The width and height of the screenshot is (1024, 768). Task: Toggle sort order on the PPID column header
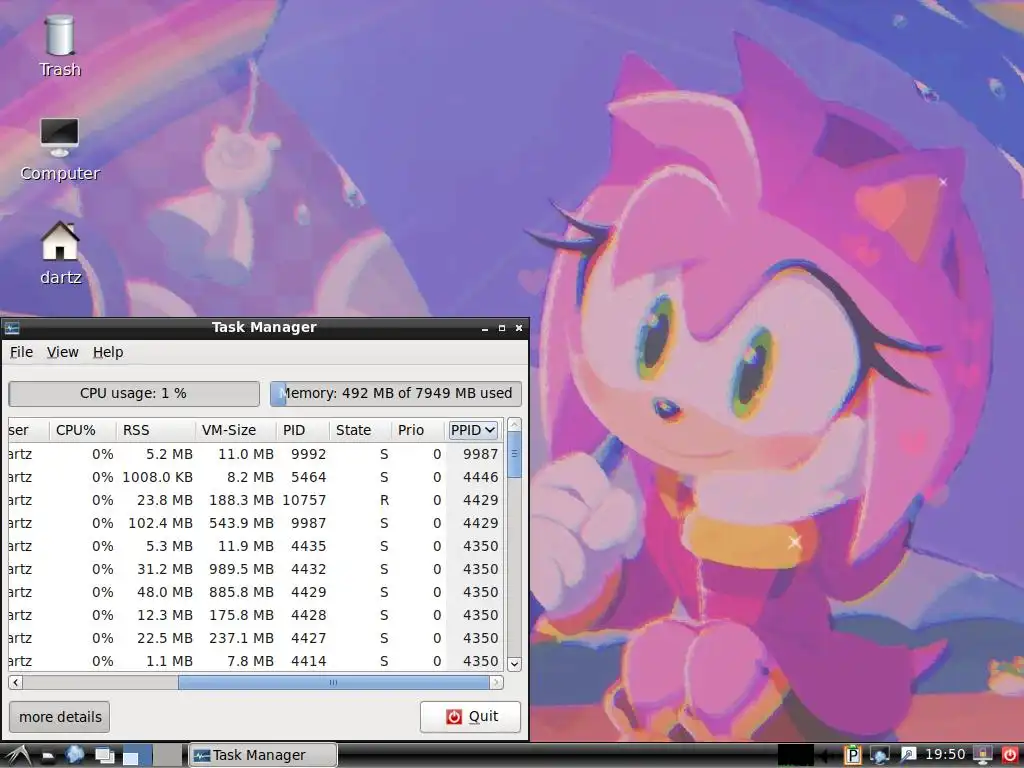[473, 430]
